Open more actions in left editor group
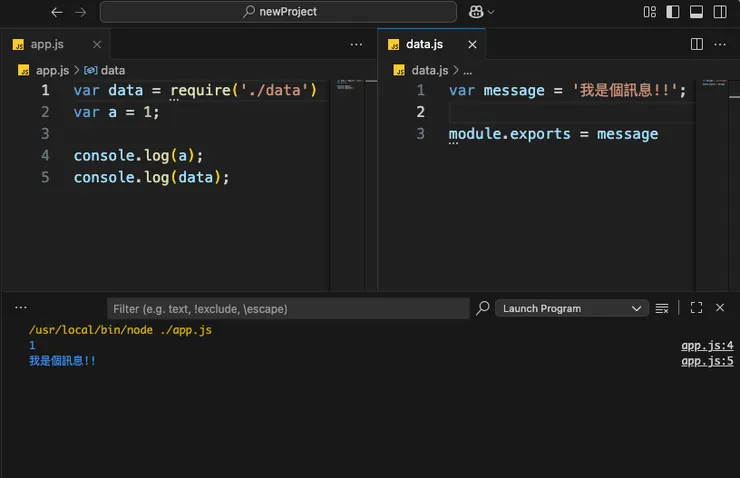The width and height of the screenshot is (740, 478). [x=356, y=44]
